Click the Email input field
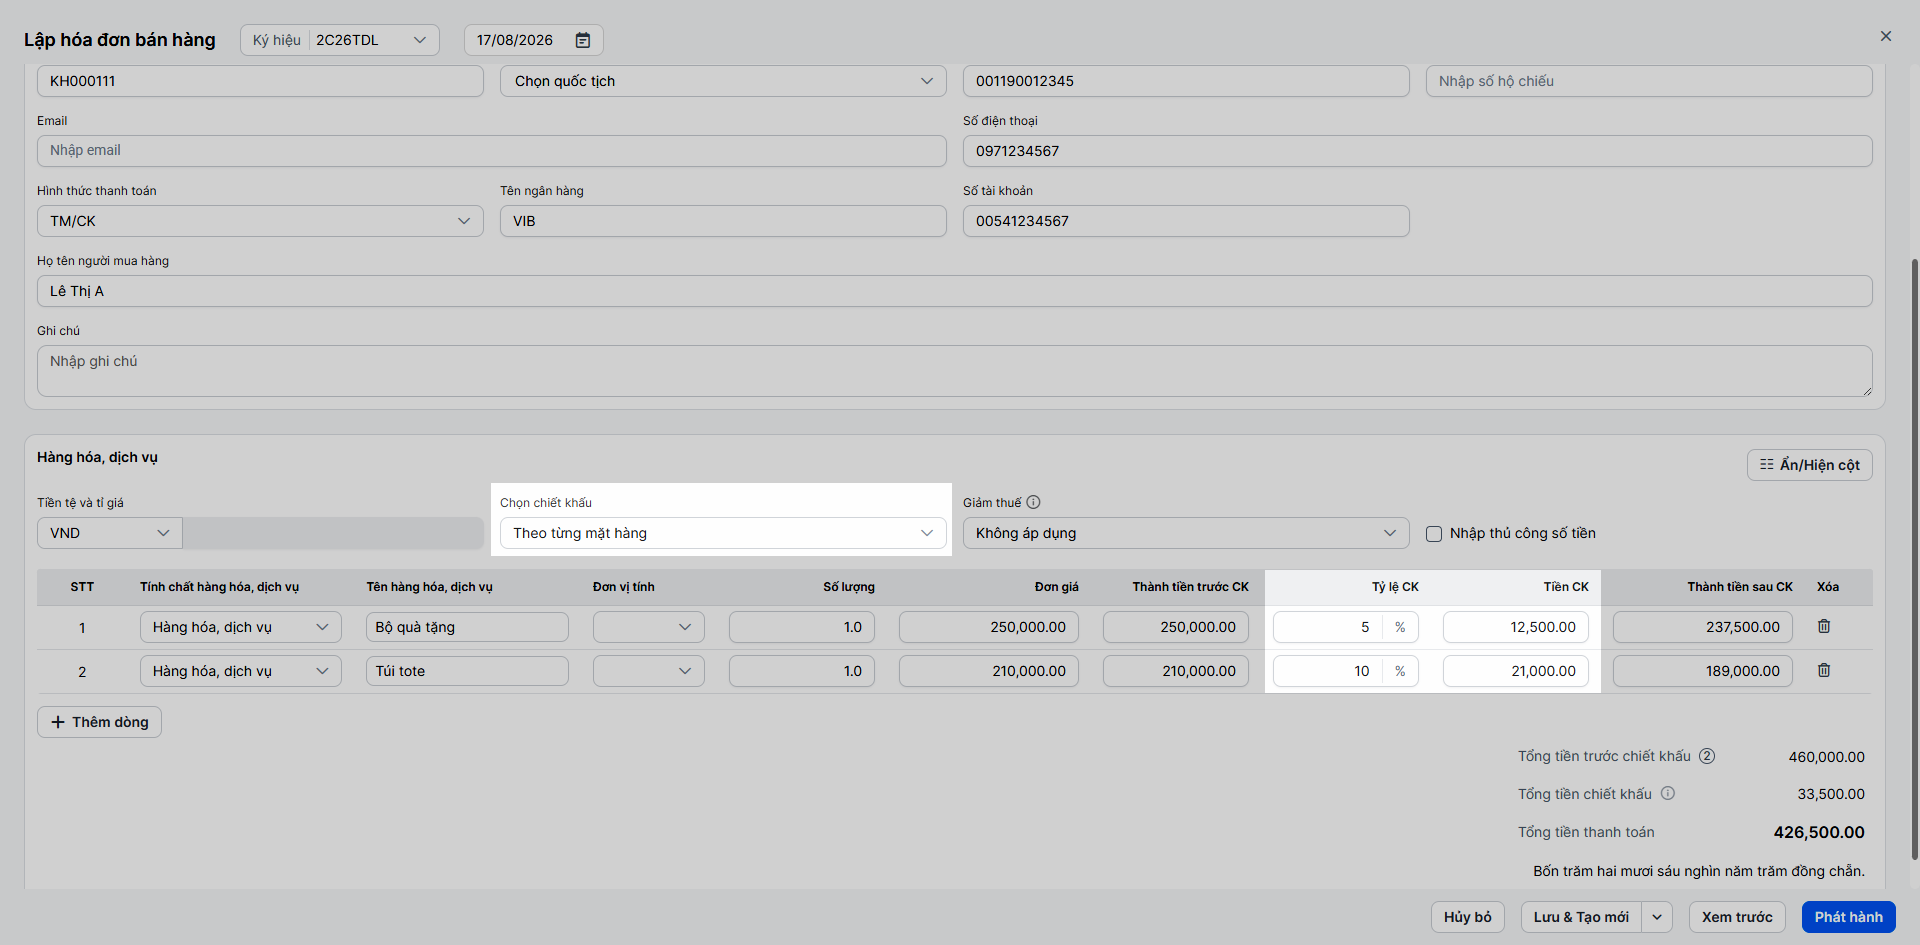This screenshot has height=945, width=1920. click(x=492, y=151)
